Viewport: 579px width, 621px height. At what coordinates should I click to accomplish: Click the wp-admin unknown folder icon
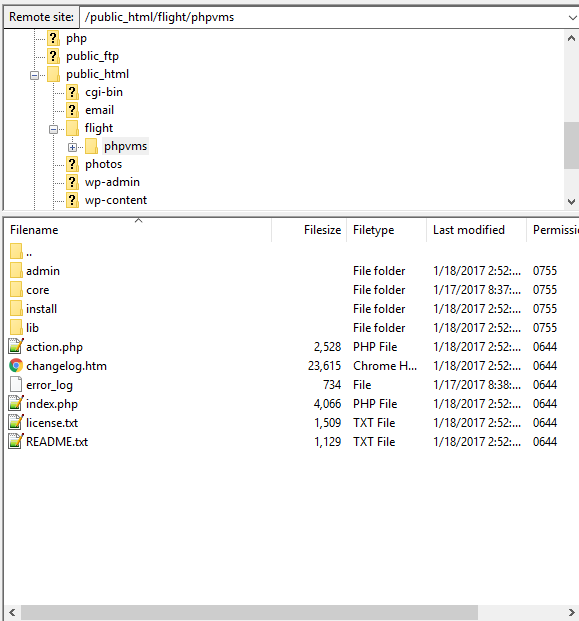click(x=72, y=182)
